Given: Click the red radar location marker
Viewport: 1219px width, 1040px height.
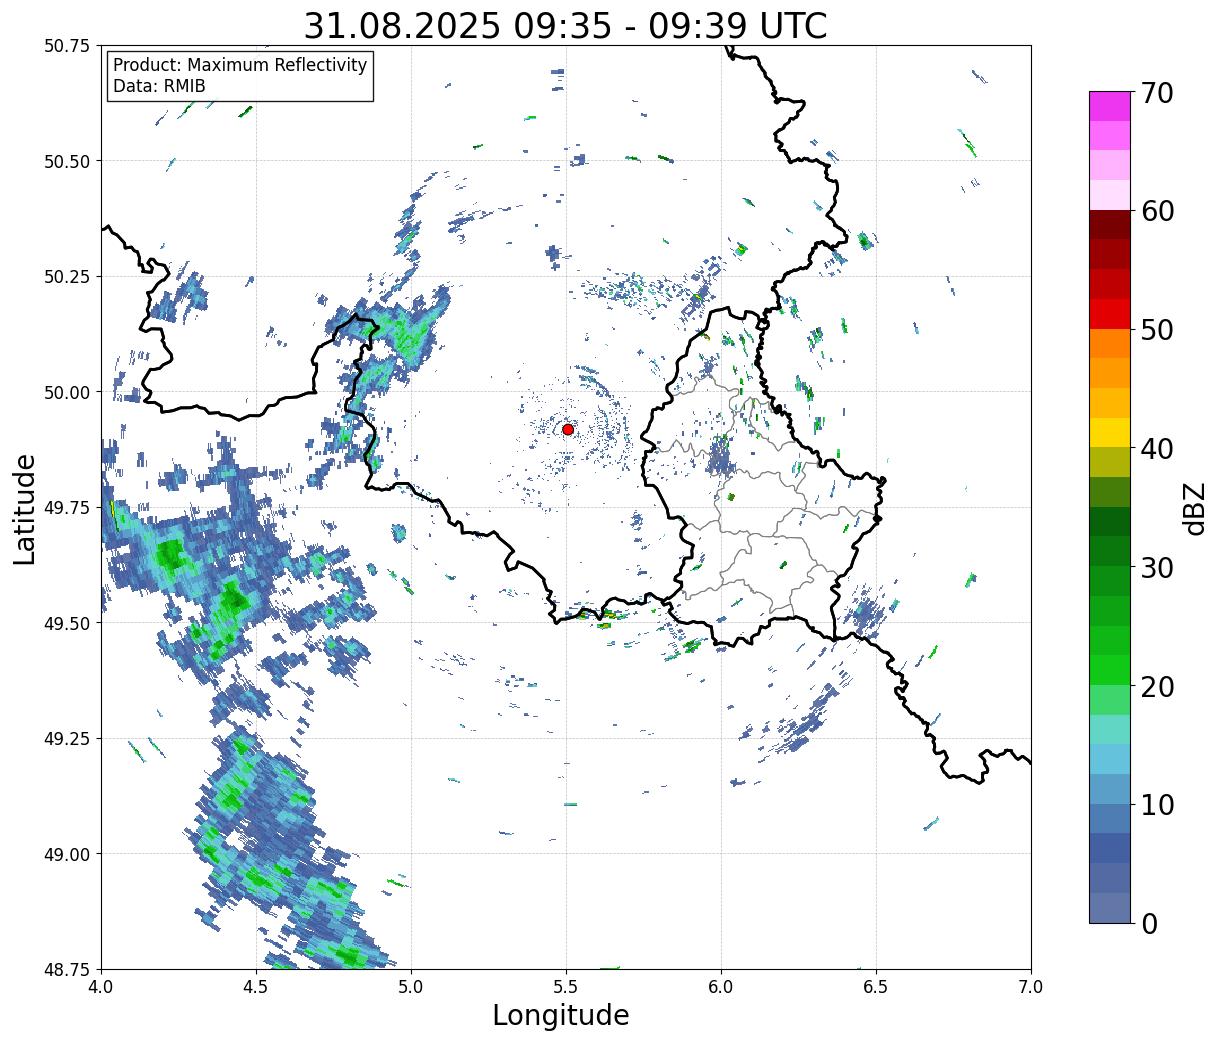Looking at the screenshot, I should click(567, 429).
